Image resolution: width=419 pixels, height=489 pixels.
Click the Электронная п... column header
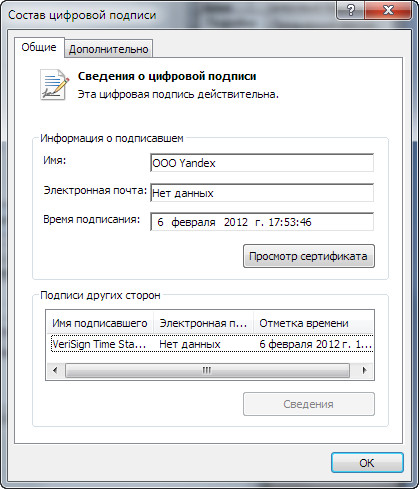coord(203,323)
